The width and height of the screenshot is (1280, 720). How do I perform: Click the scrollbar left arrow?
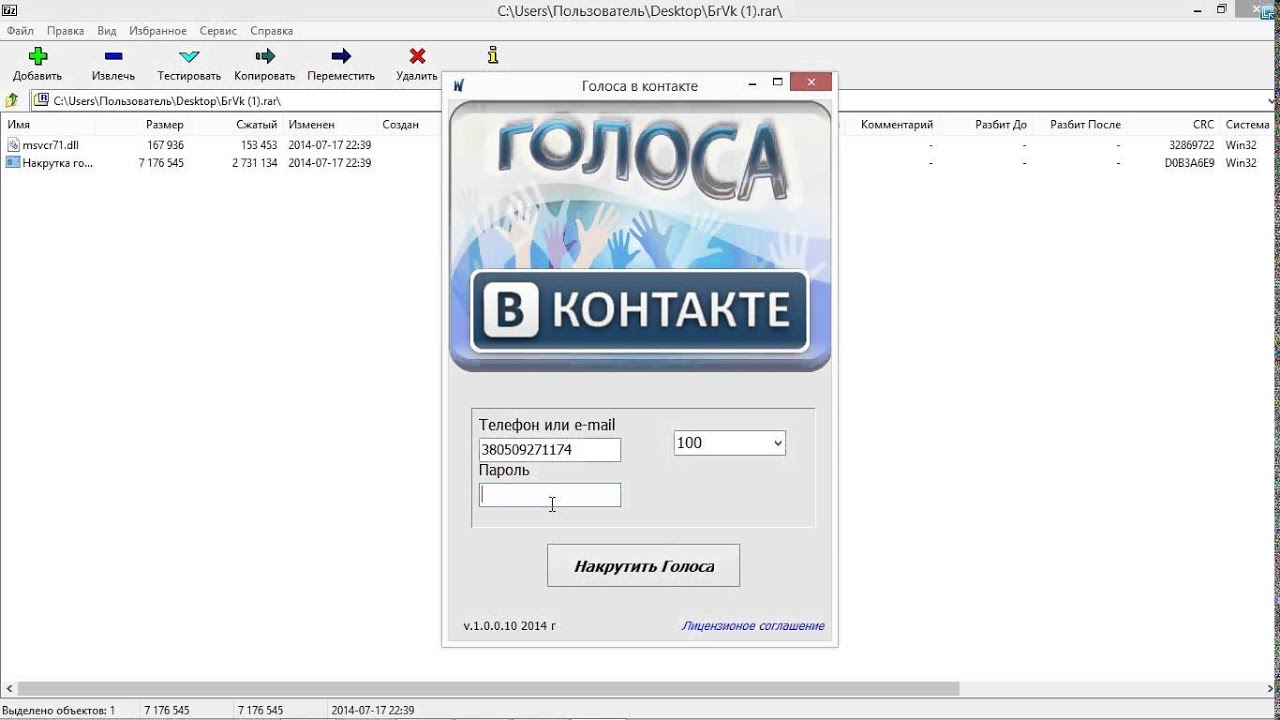9,689
